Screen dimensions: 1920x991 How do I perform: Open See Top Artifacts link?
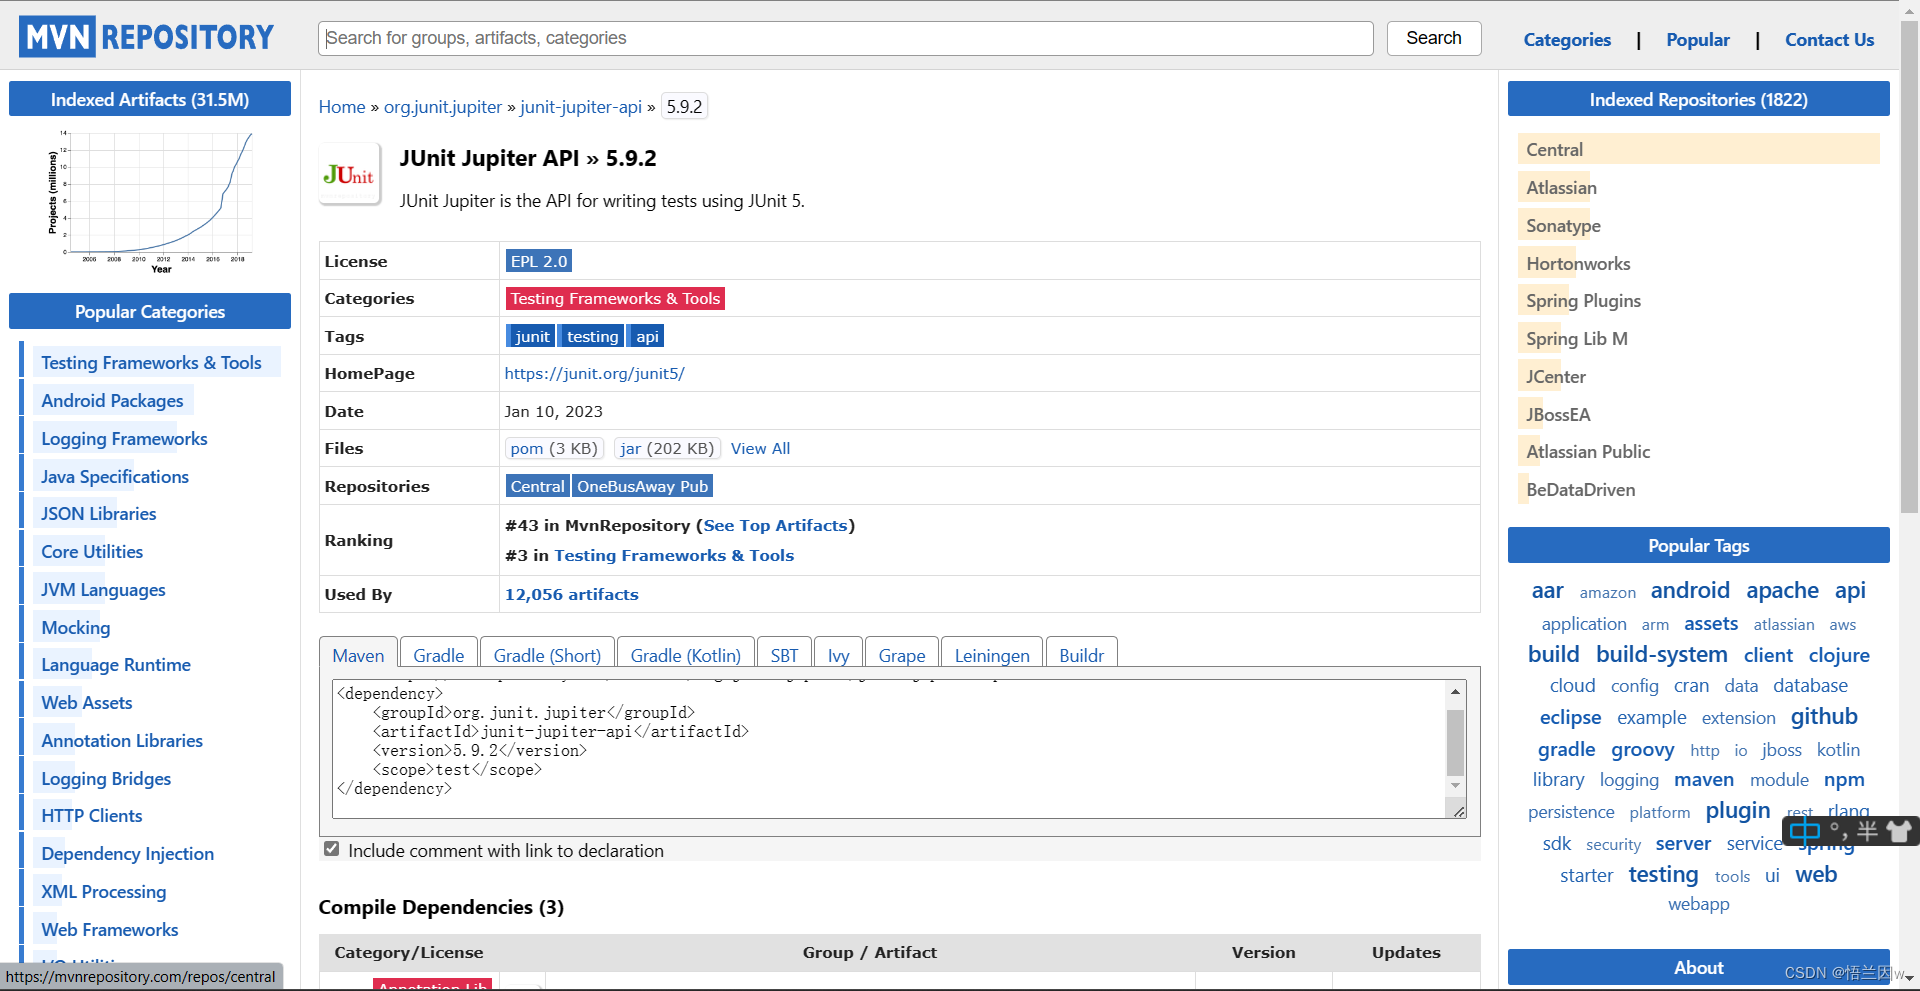tap(775, 525)
